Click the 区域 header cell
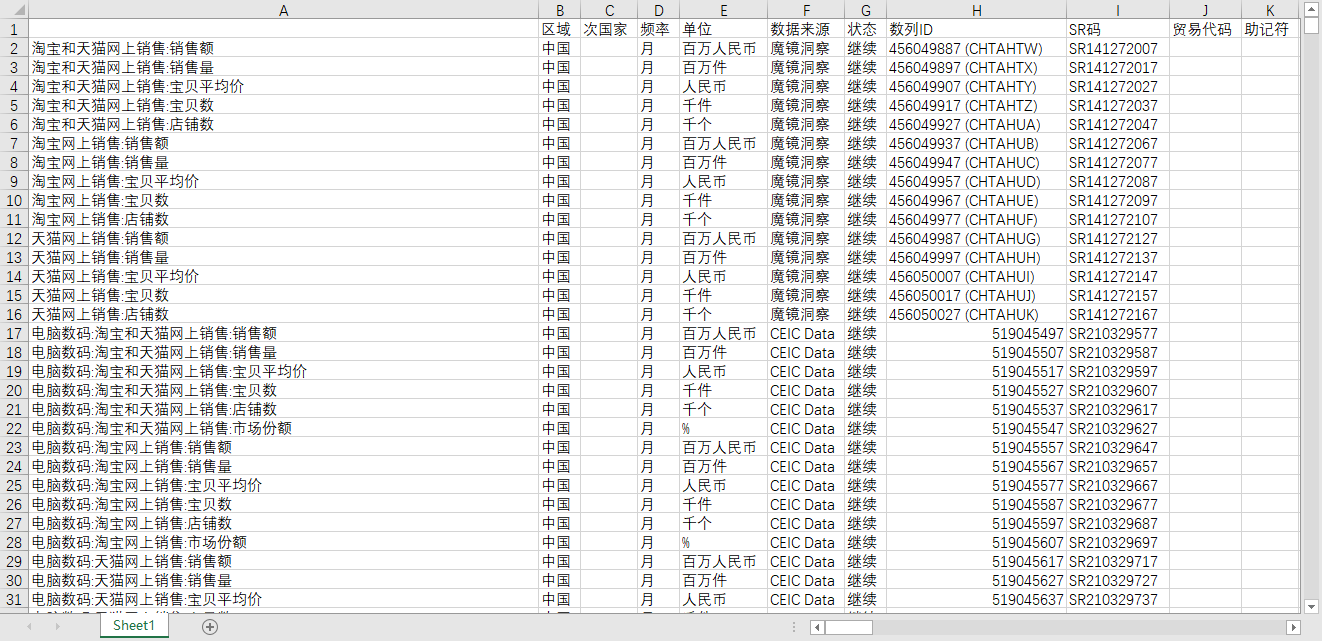 coord(559,29)
